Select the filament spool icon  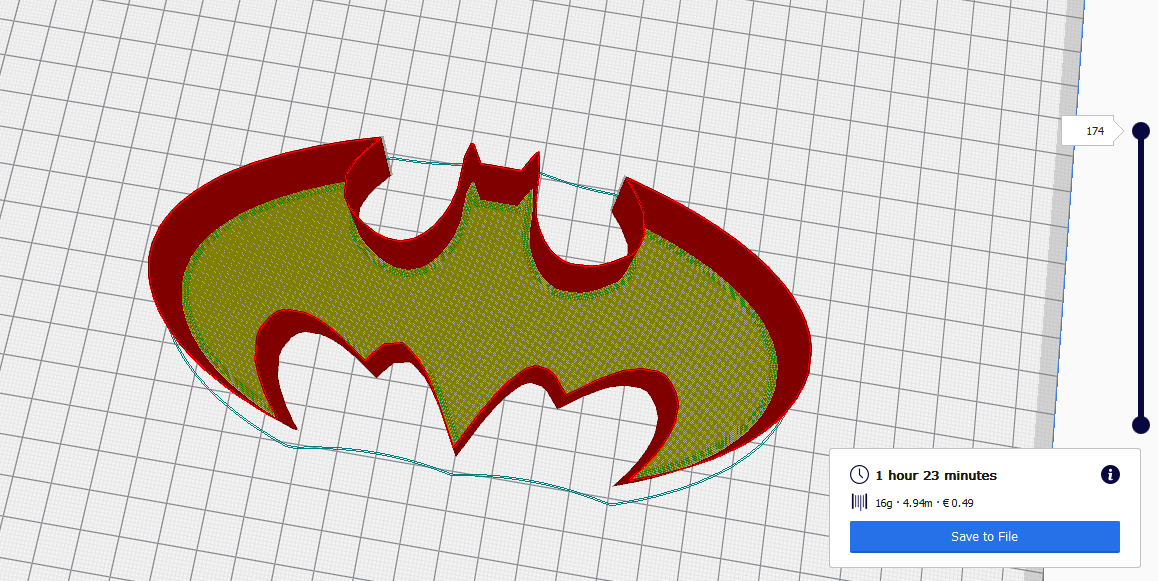point(858,503)
